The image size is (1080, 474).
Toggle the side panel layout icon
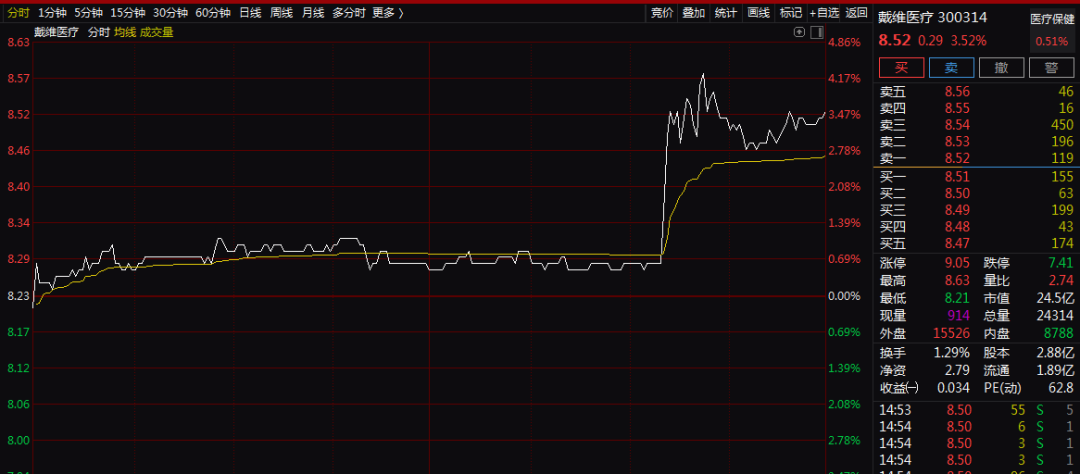click(817, 32)
